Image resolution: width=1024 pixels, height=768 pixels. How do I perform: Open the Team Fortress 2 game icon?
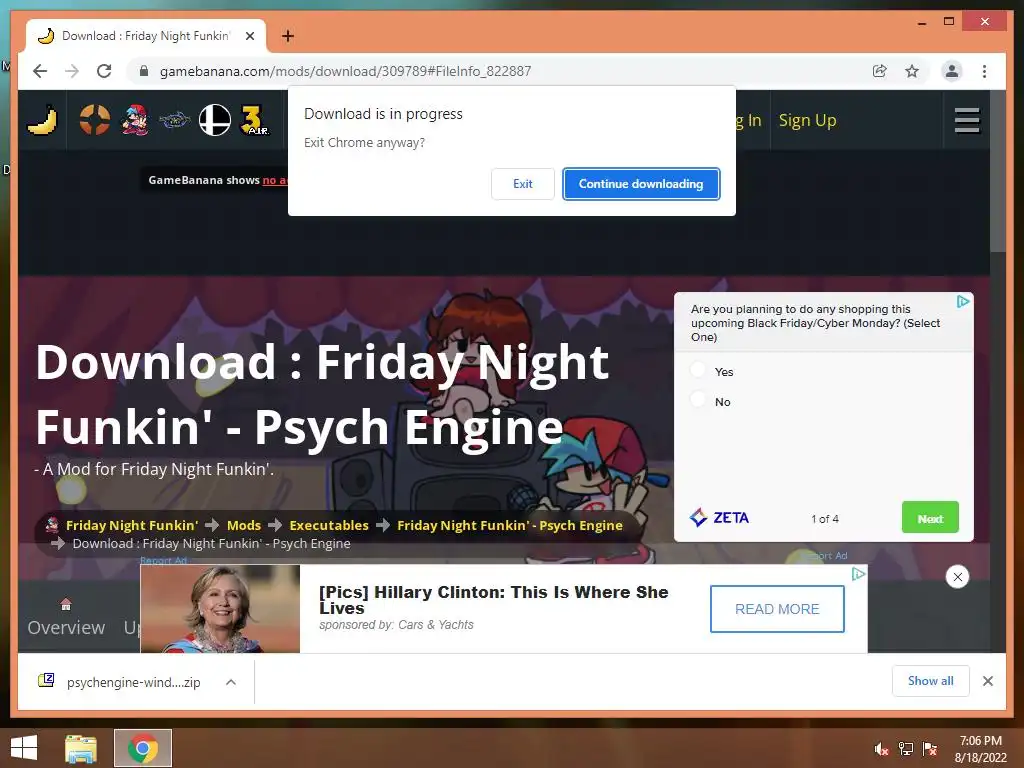95,120
